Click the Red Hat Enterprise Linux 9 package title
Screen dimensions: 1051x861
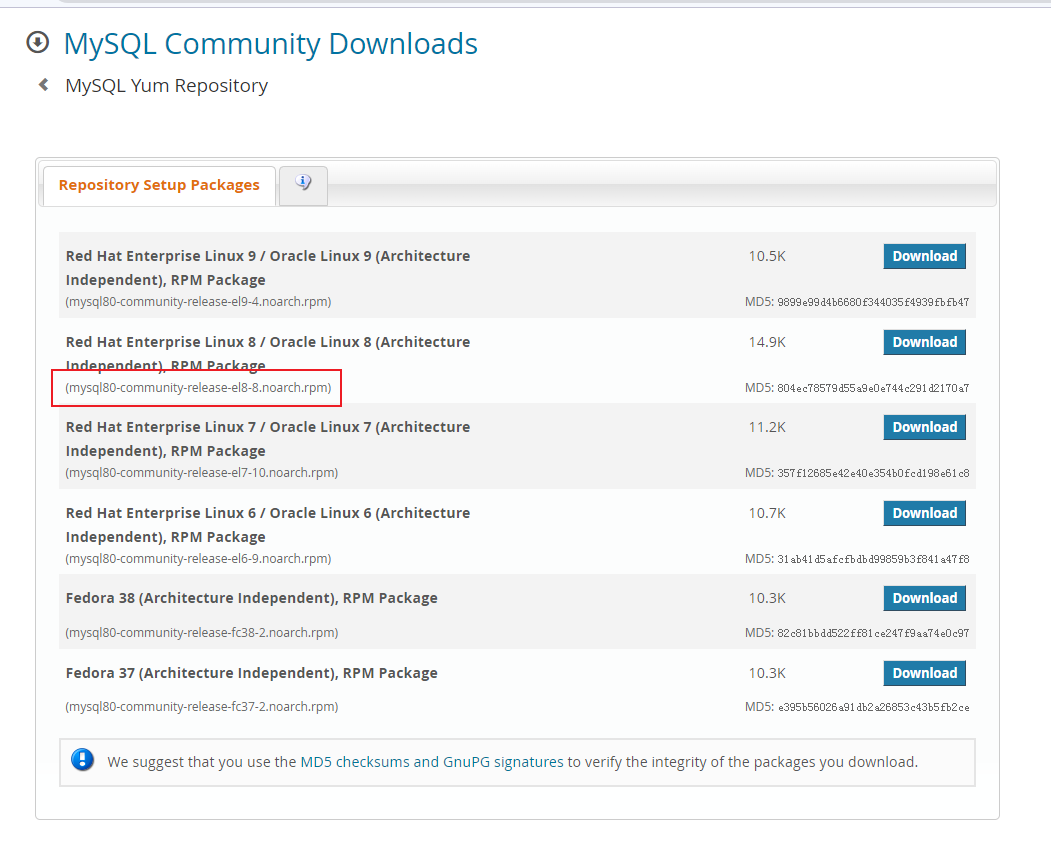268,268
